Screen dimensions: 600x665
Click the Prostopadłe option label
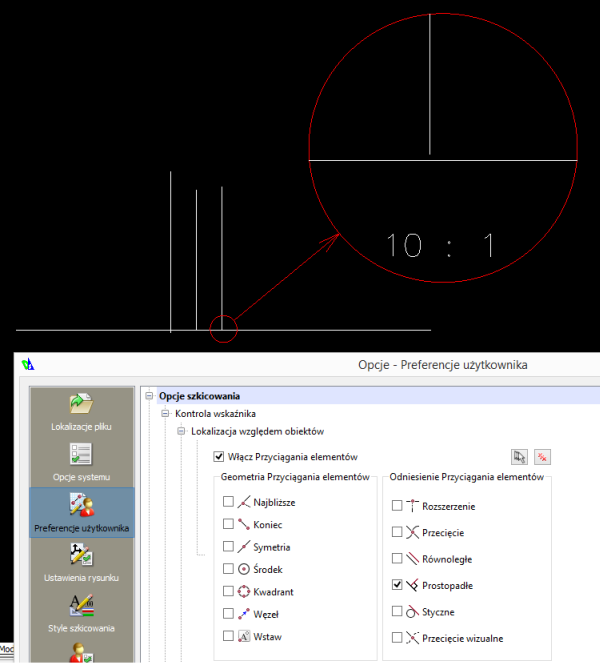tap(447, 586)
